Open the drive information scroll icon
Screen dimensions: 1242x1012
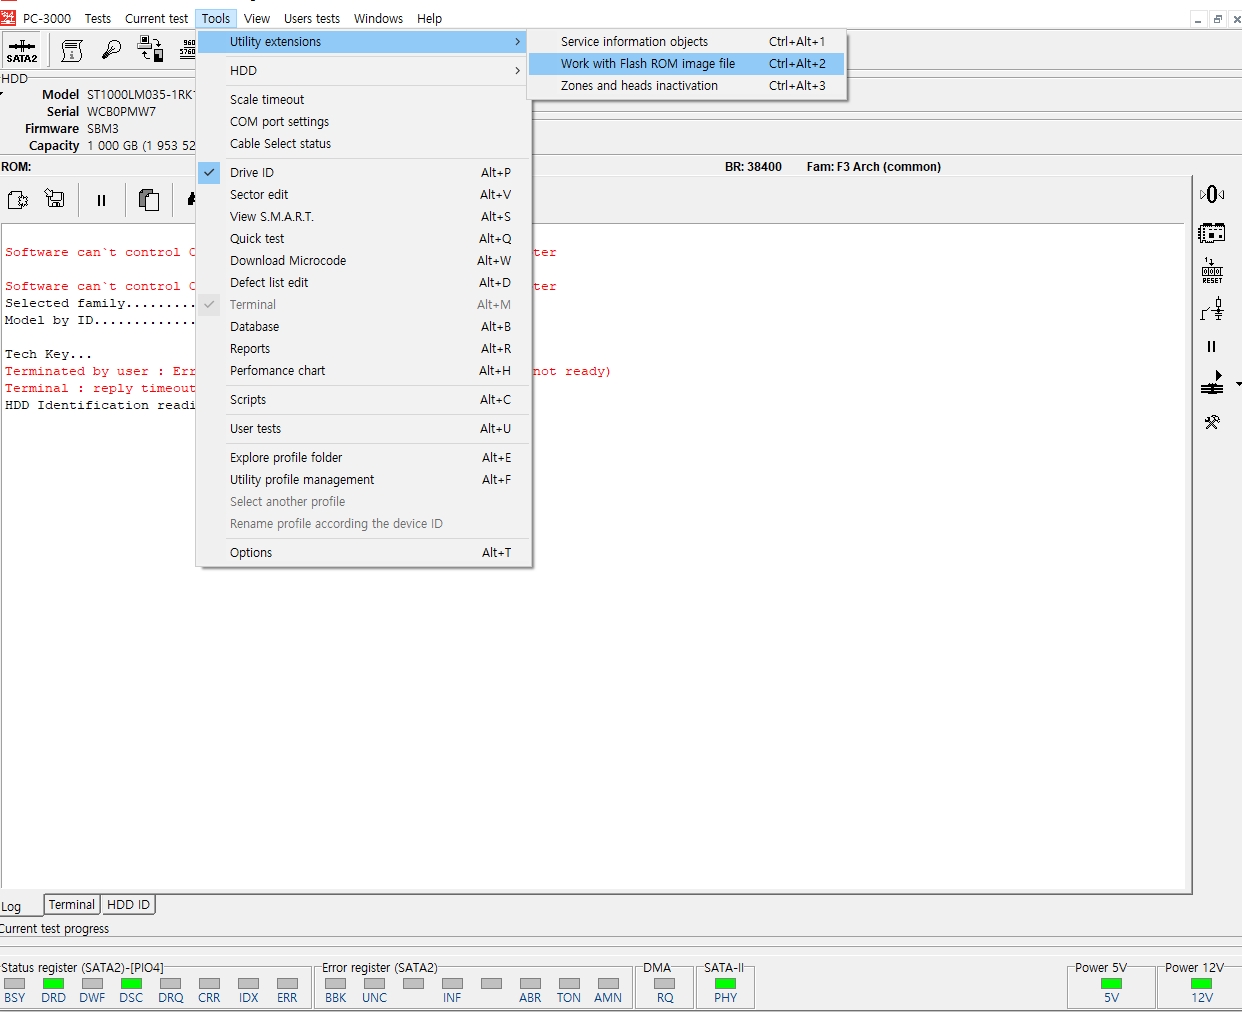click(x=72, y=50)
